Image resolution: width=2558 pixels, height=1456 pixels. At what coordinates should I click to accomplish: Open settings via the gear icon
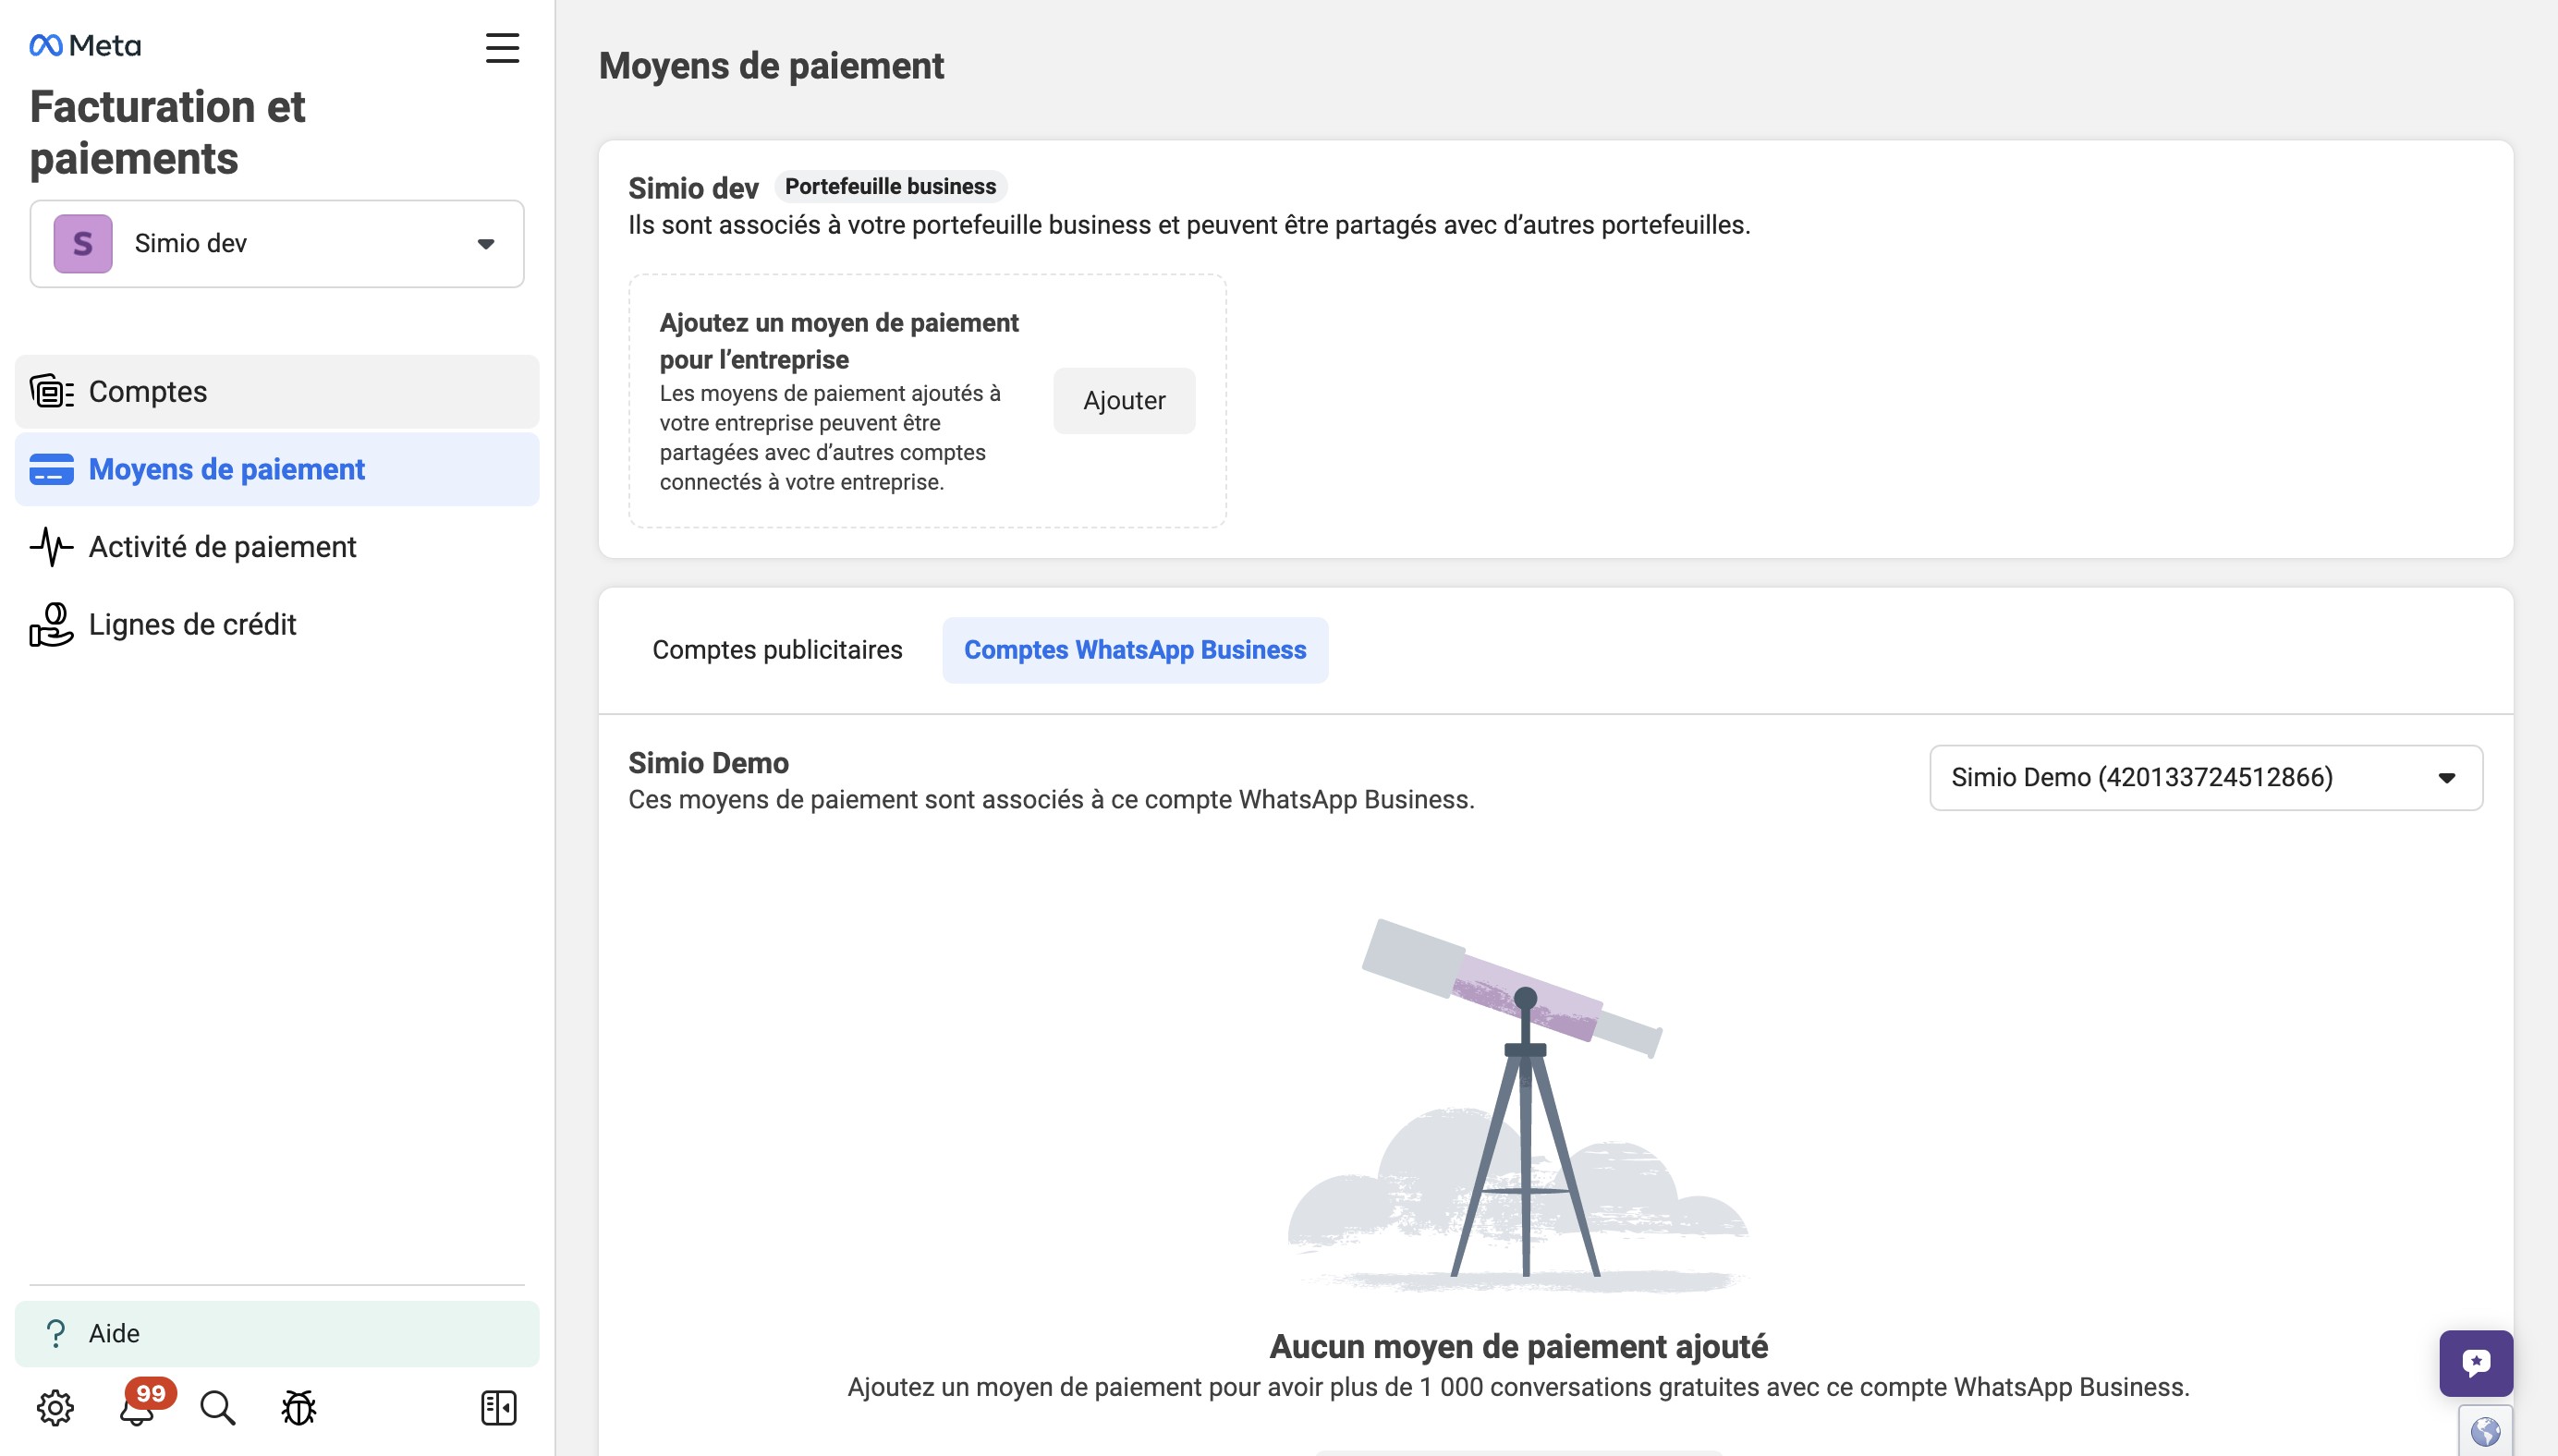tap(55, 1408)
